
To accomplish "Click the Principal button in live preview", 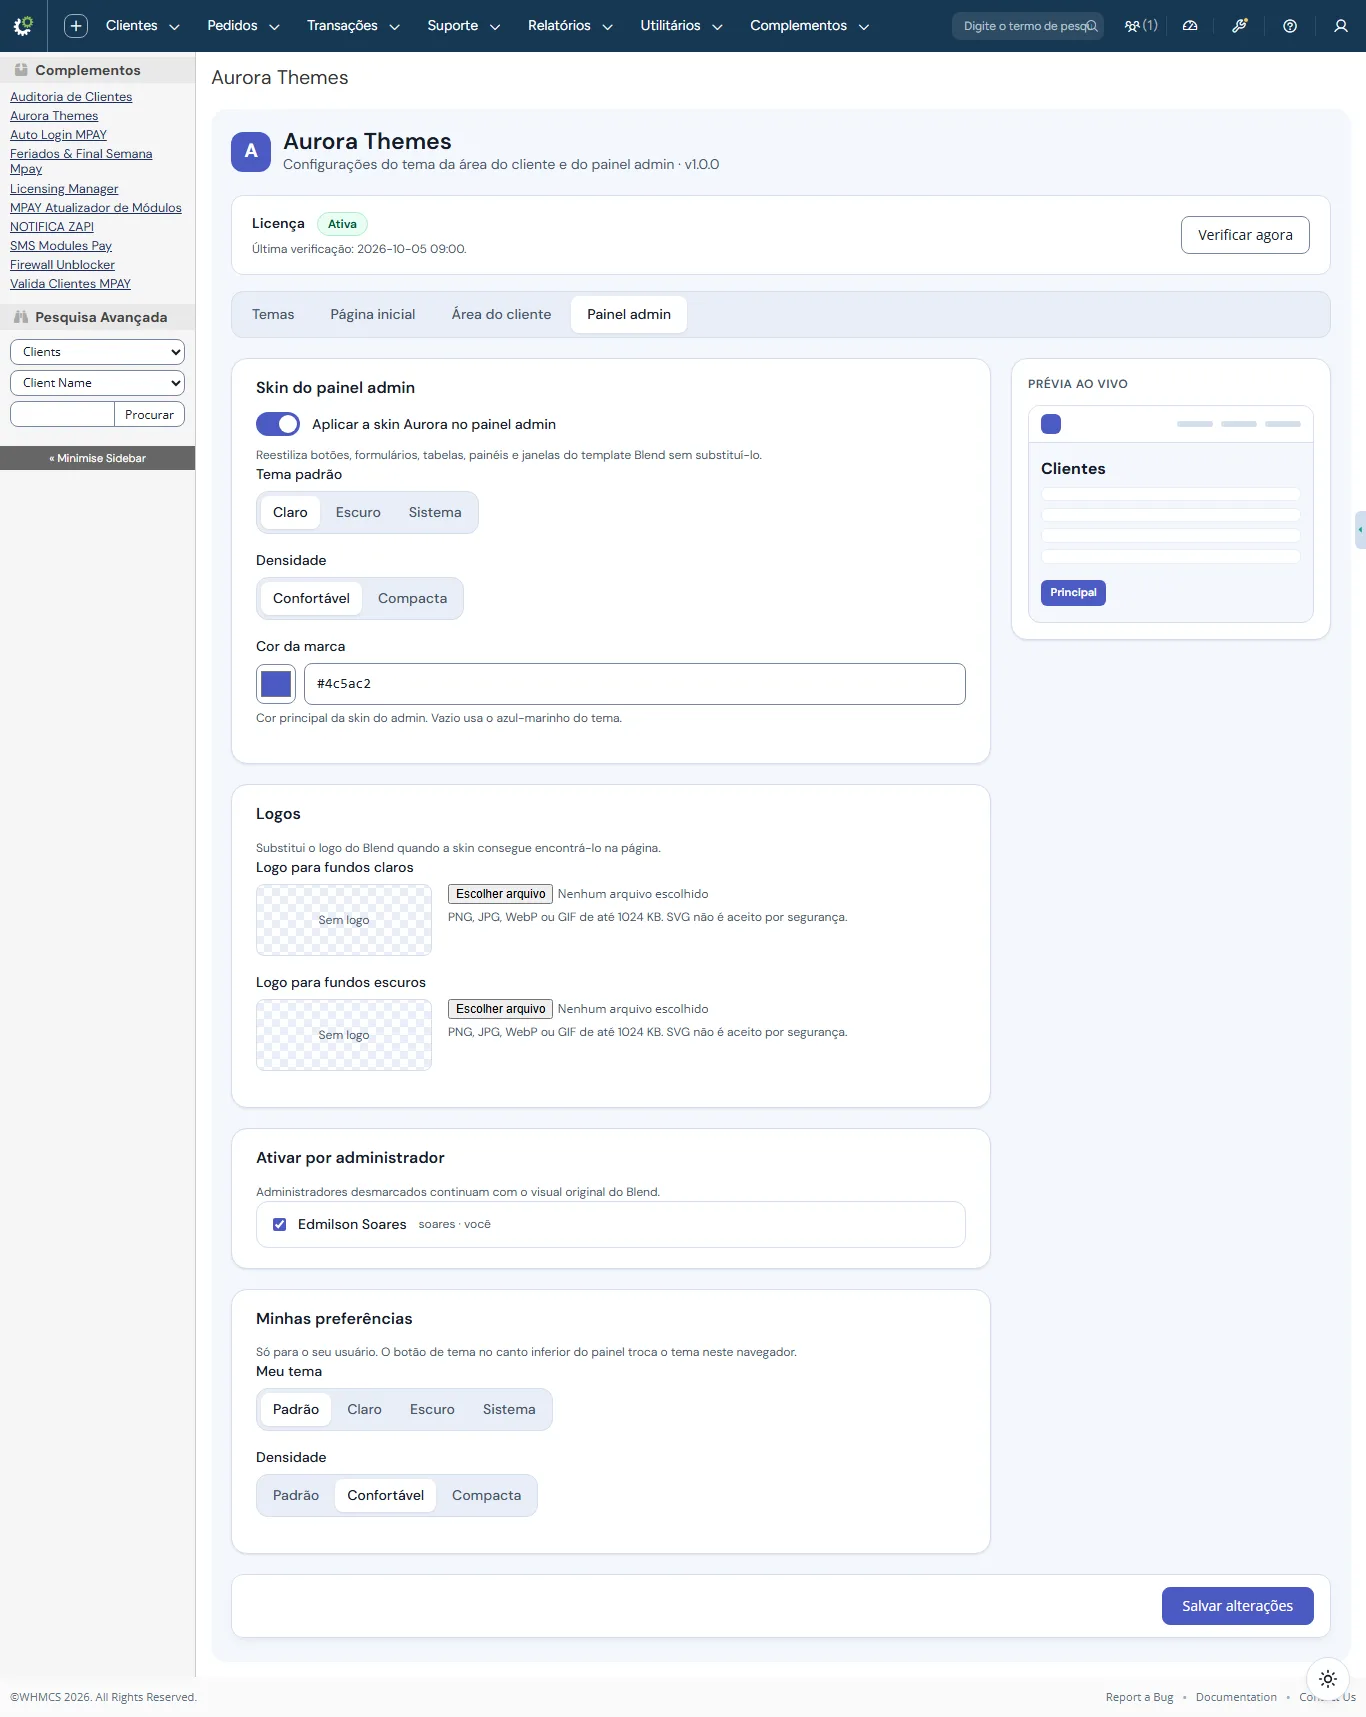I will (x=1073, y=593).
